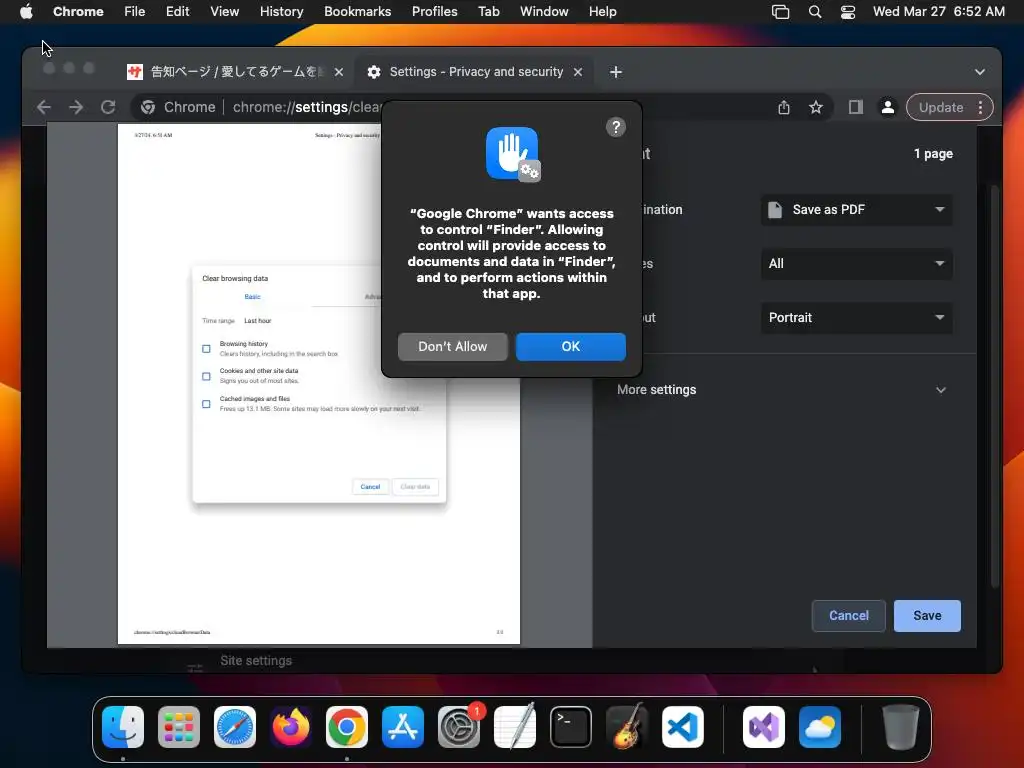Image resolution: width=1024 pixels, height=768 pixels.
Task: Open the Save as PDF destination dropdown
Action: [856, 210]
